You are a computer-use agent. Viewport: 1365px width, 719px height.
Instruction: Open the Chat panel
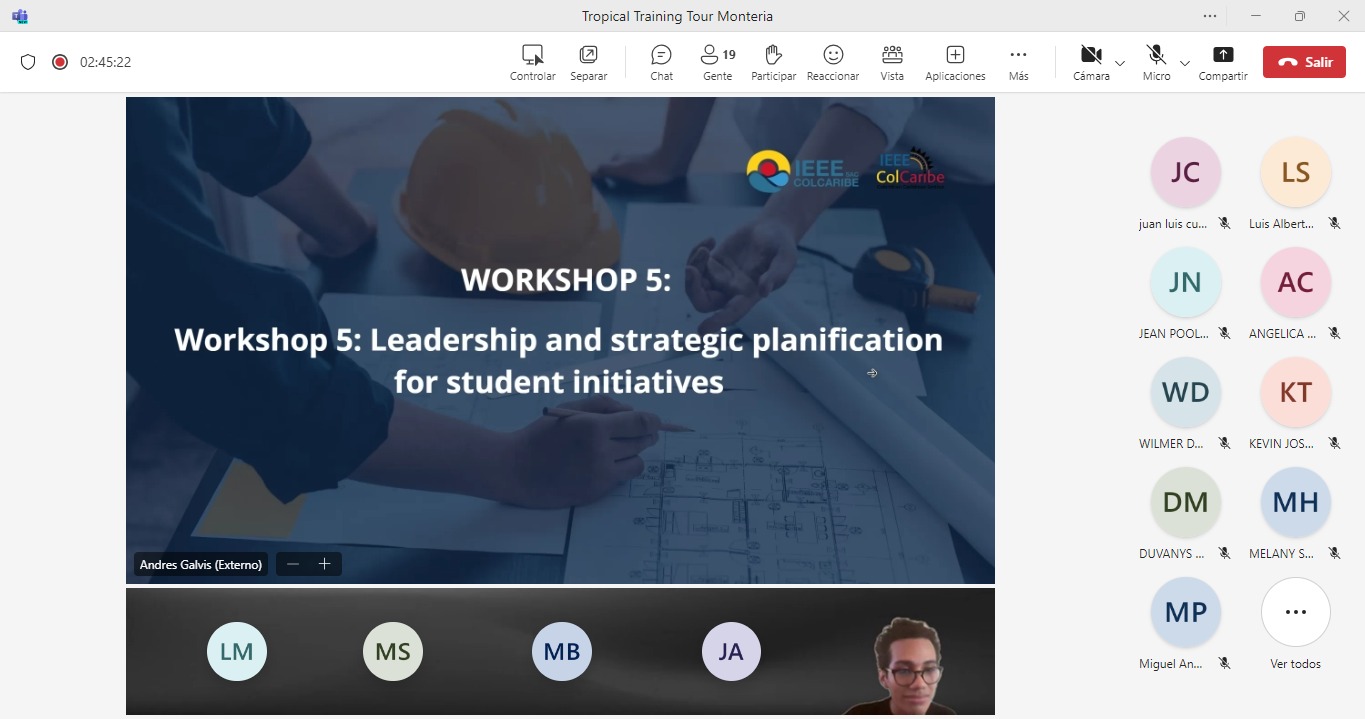[x=661, y=62]
